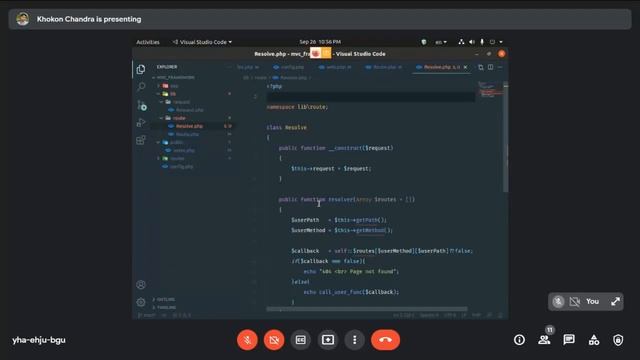Switch to the Route.php editor tab
This screenshot has height=360, width=640.
coord(384,67)
